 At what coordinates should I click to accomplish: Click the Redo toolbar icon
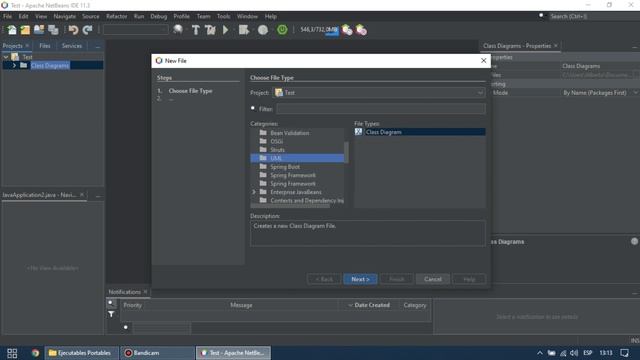coord(87,30)
